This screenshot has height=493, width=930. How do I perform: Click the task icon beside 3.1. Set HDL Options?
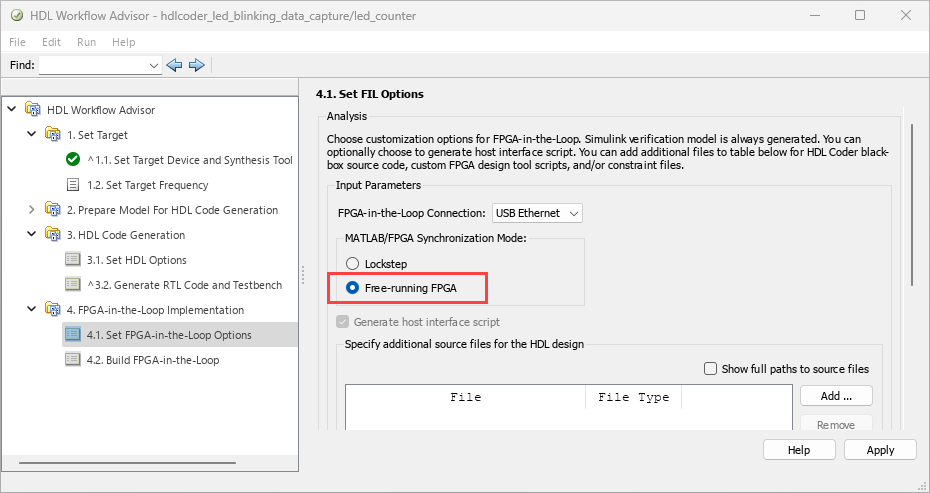tap(72, 259)
